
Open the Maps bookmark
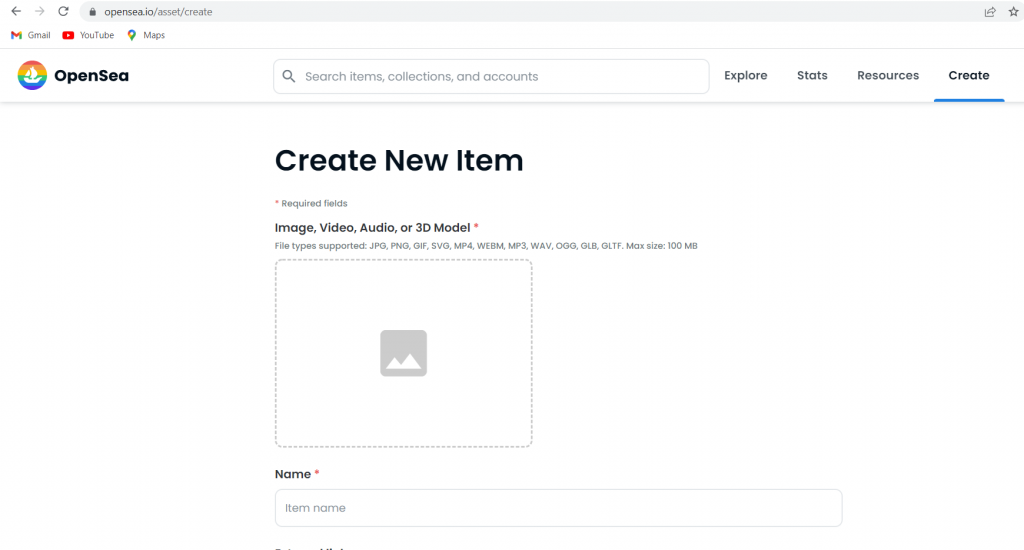pyautogui.click(x=146, y=35)
